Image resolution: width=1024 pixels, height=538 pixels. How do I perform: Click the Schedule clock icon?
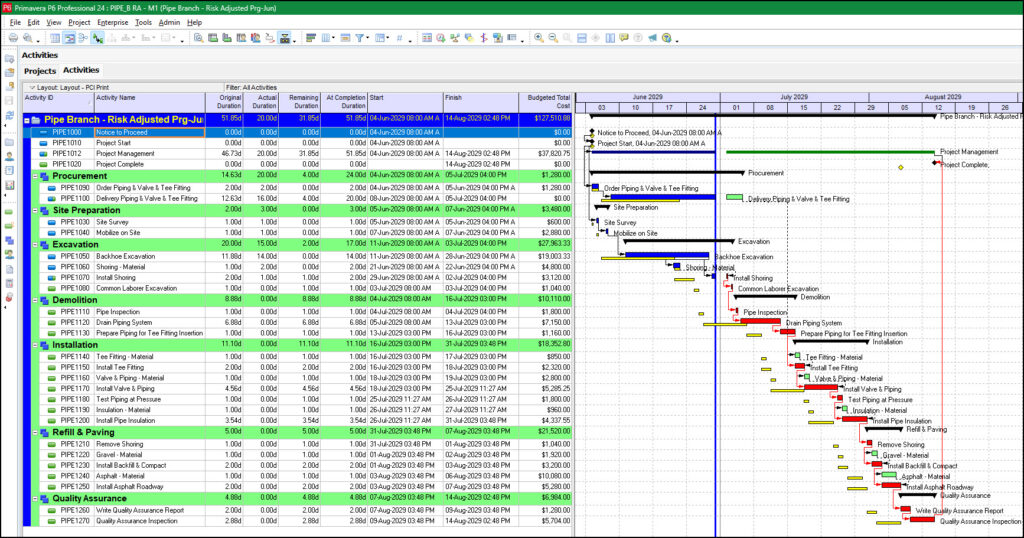[441, 38]
